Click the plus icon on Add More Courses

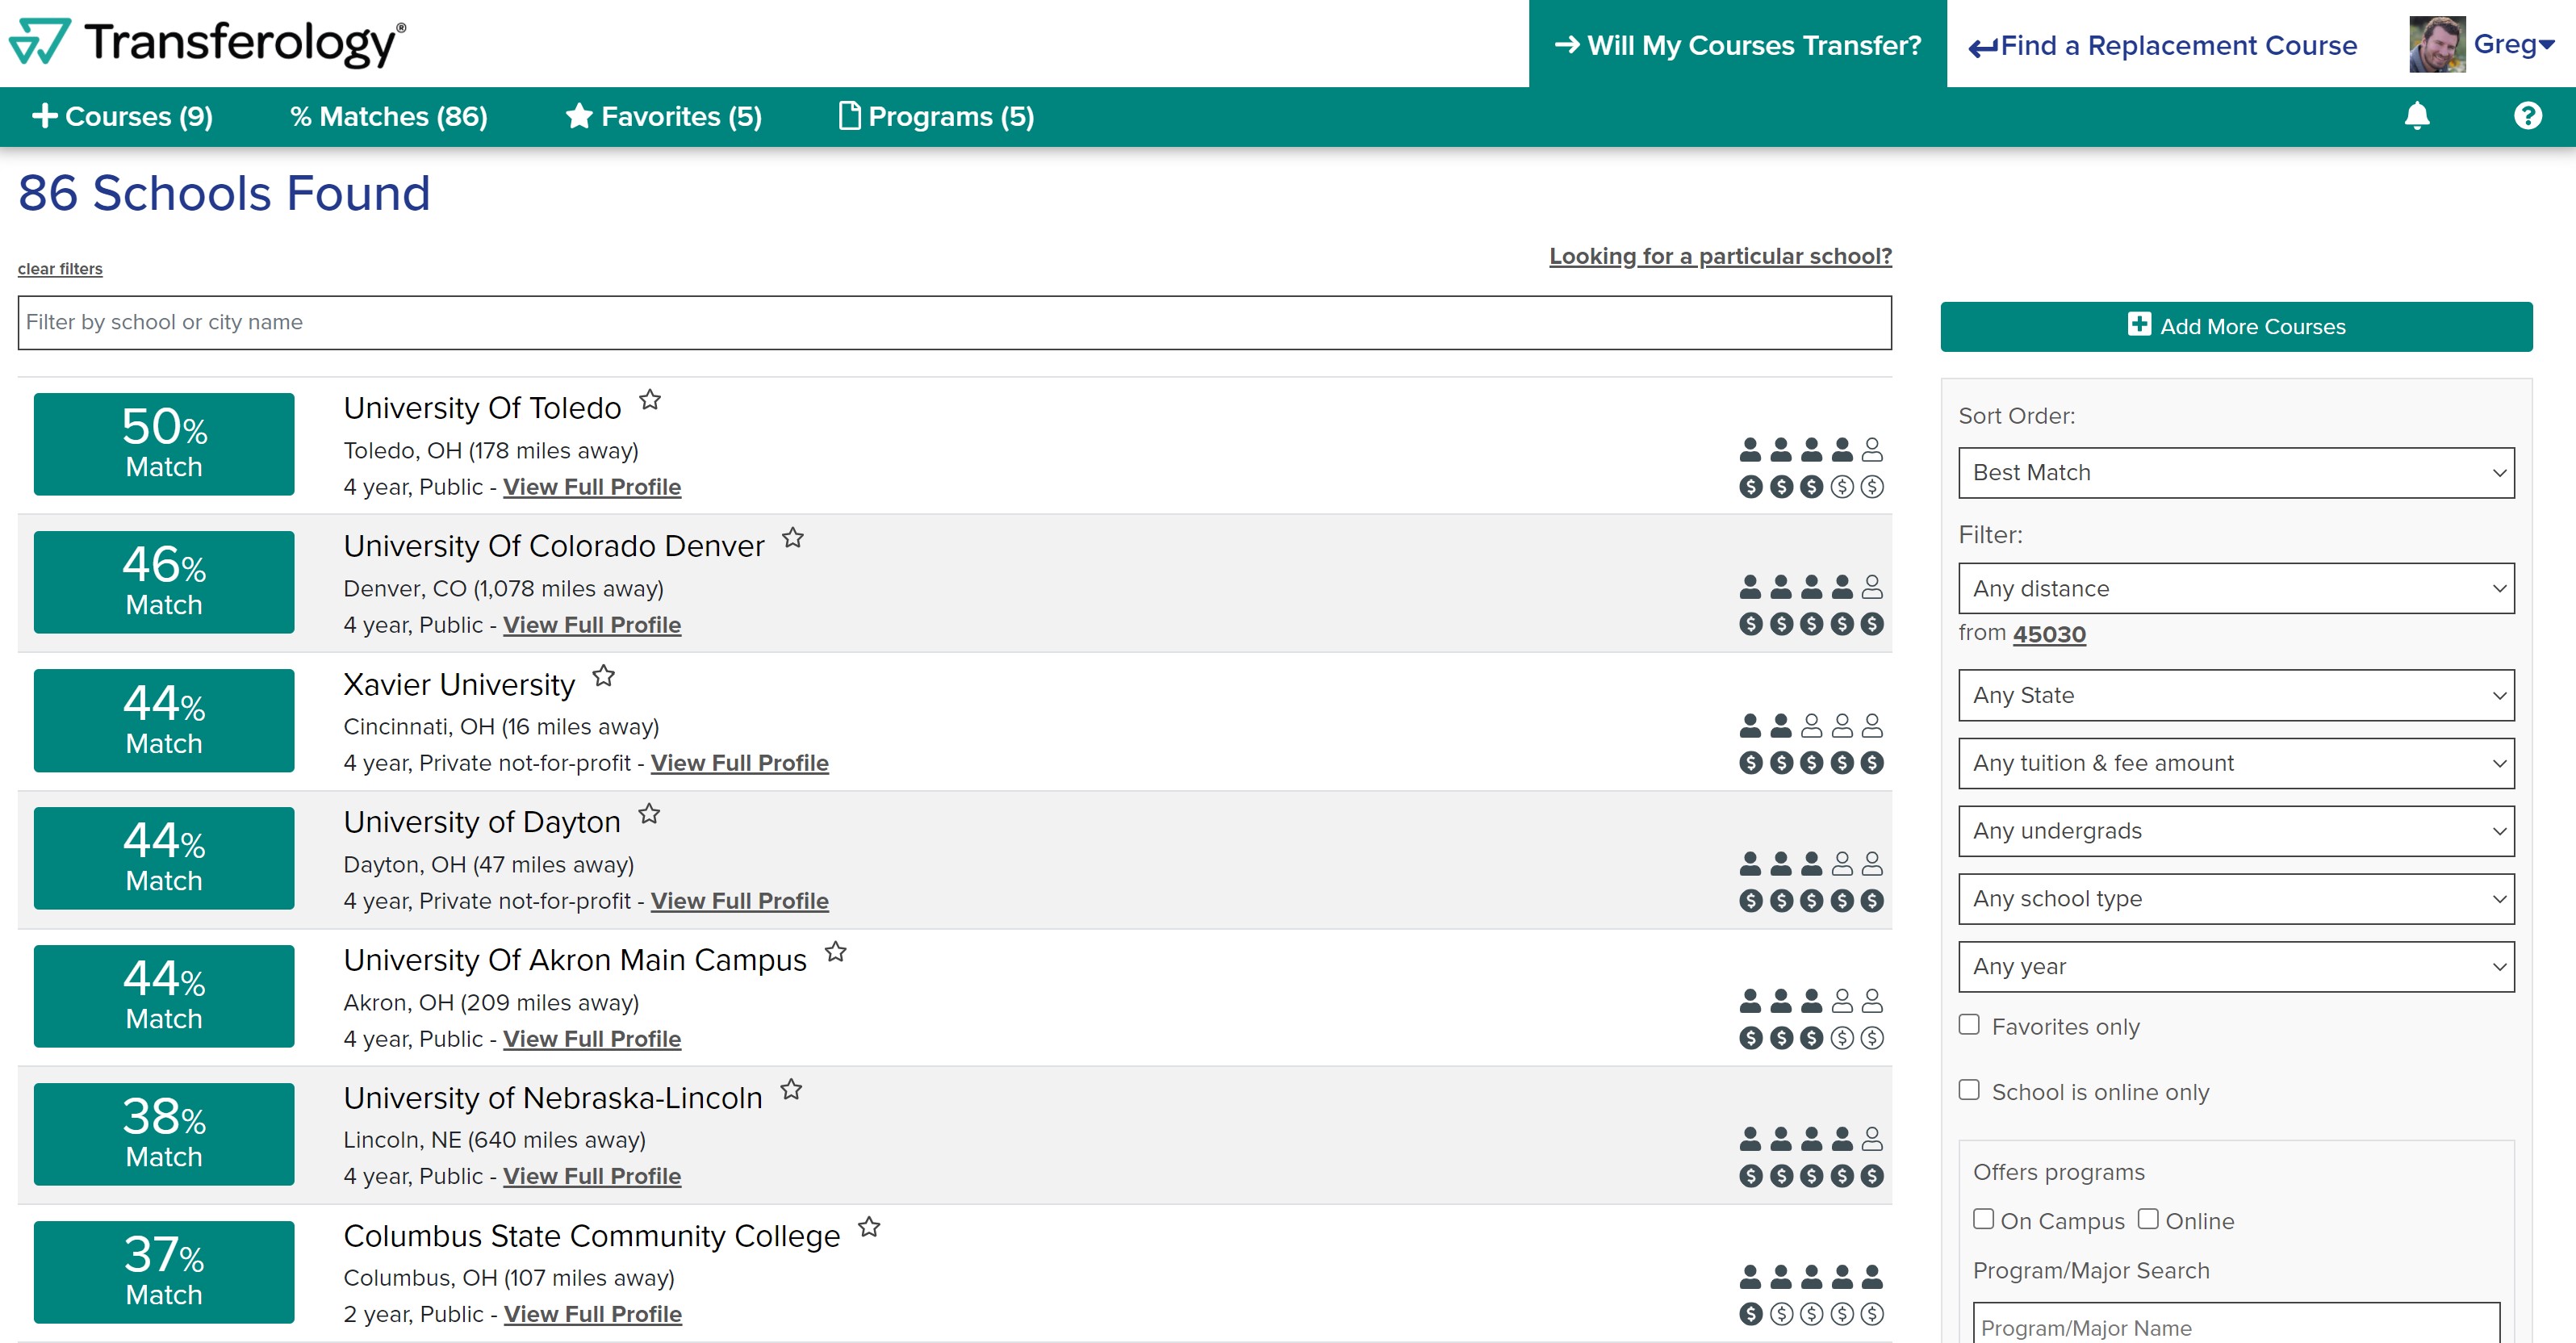click(2139, 324)
